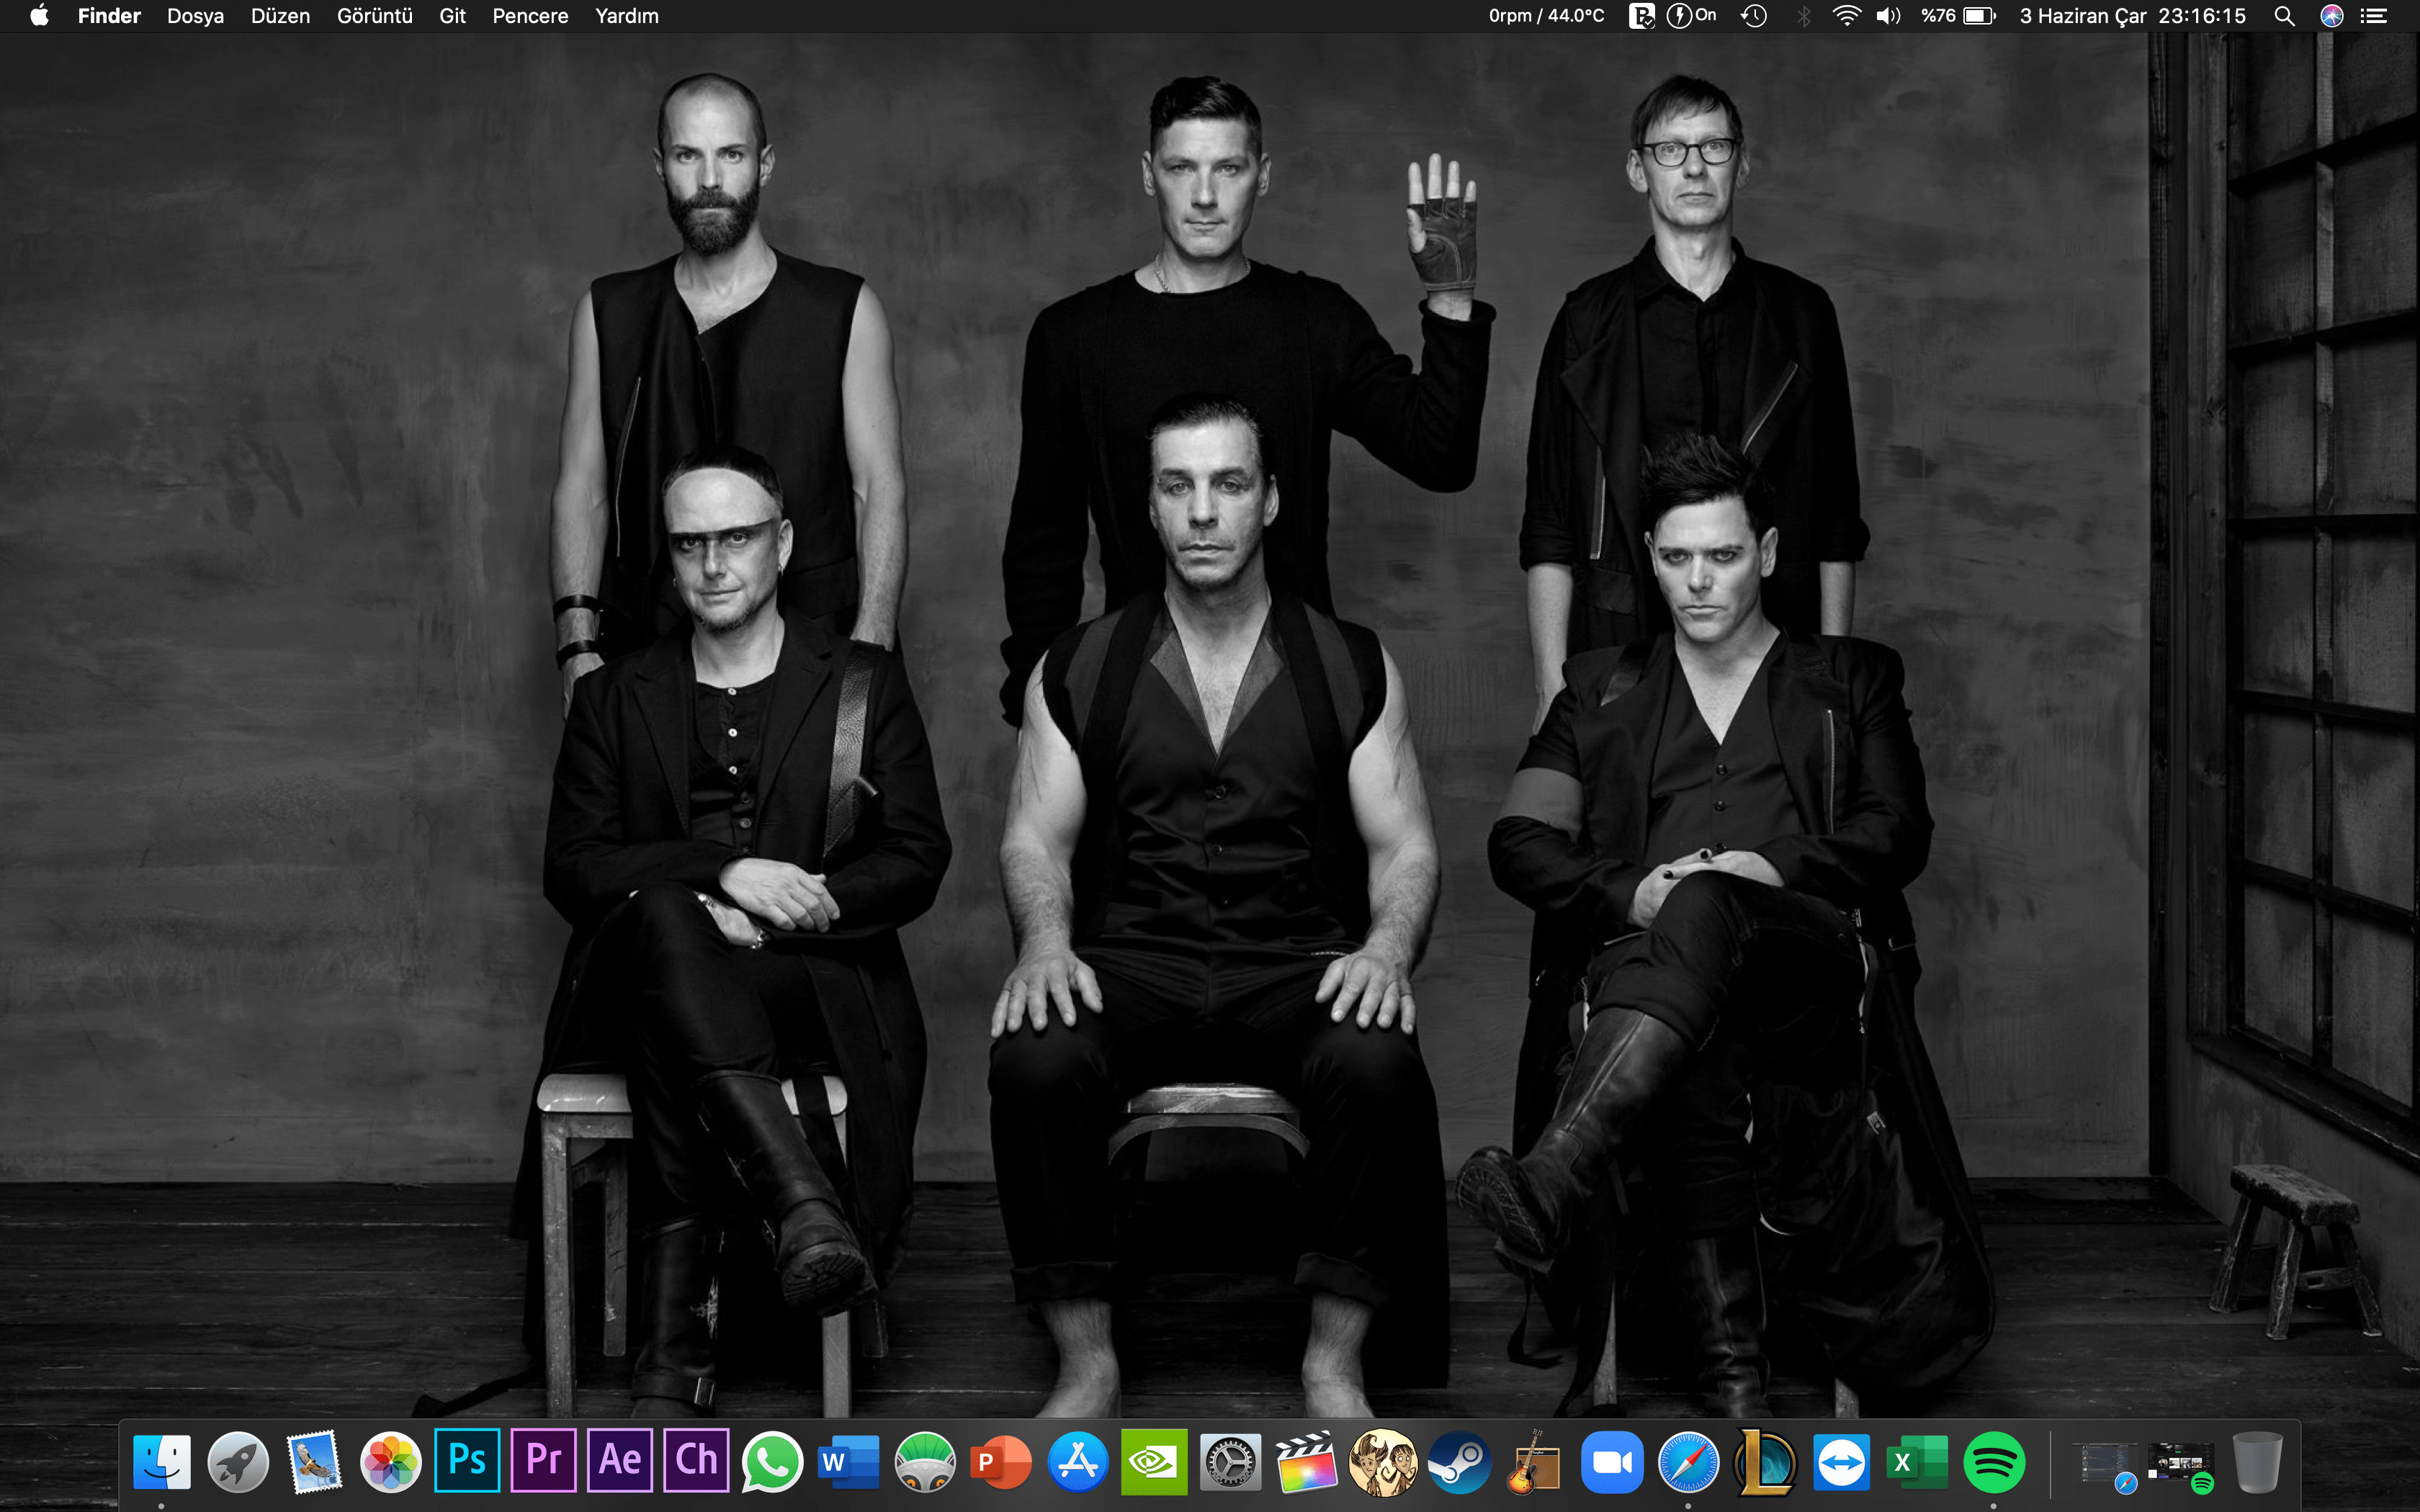Open the Dosya menu
Viewport: 2420px width, 1512px height.
point(195,16)
